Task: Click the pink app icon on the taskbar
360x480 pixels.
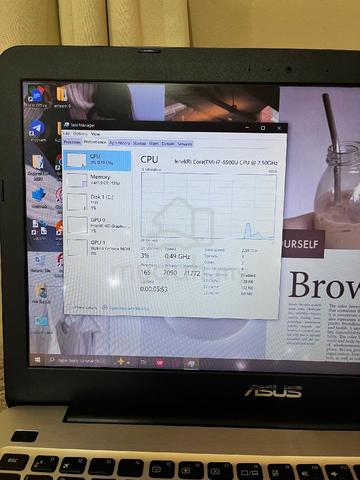Action: (159, 362)
